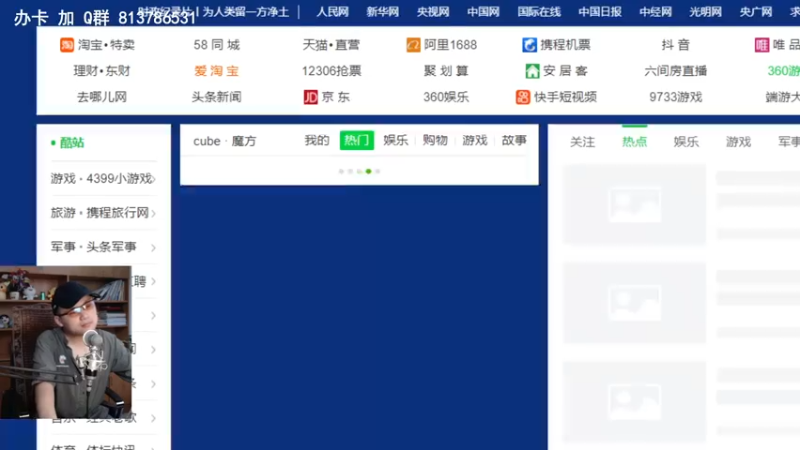The height and width of the screenshot is (450, 800).
Task: Click the Taobao orange icon
Action: click(x=67, y=45)
